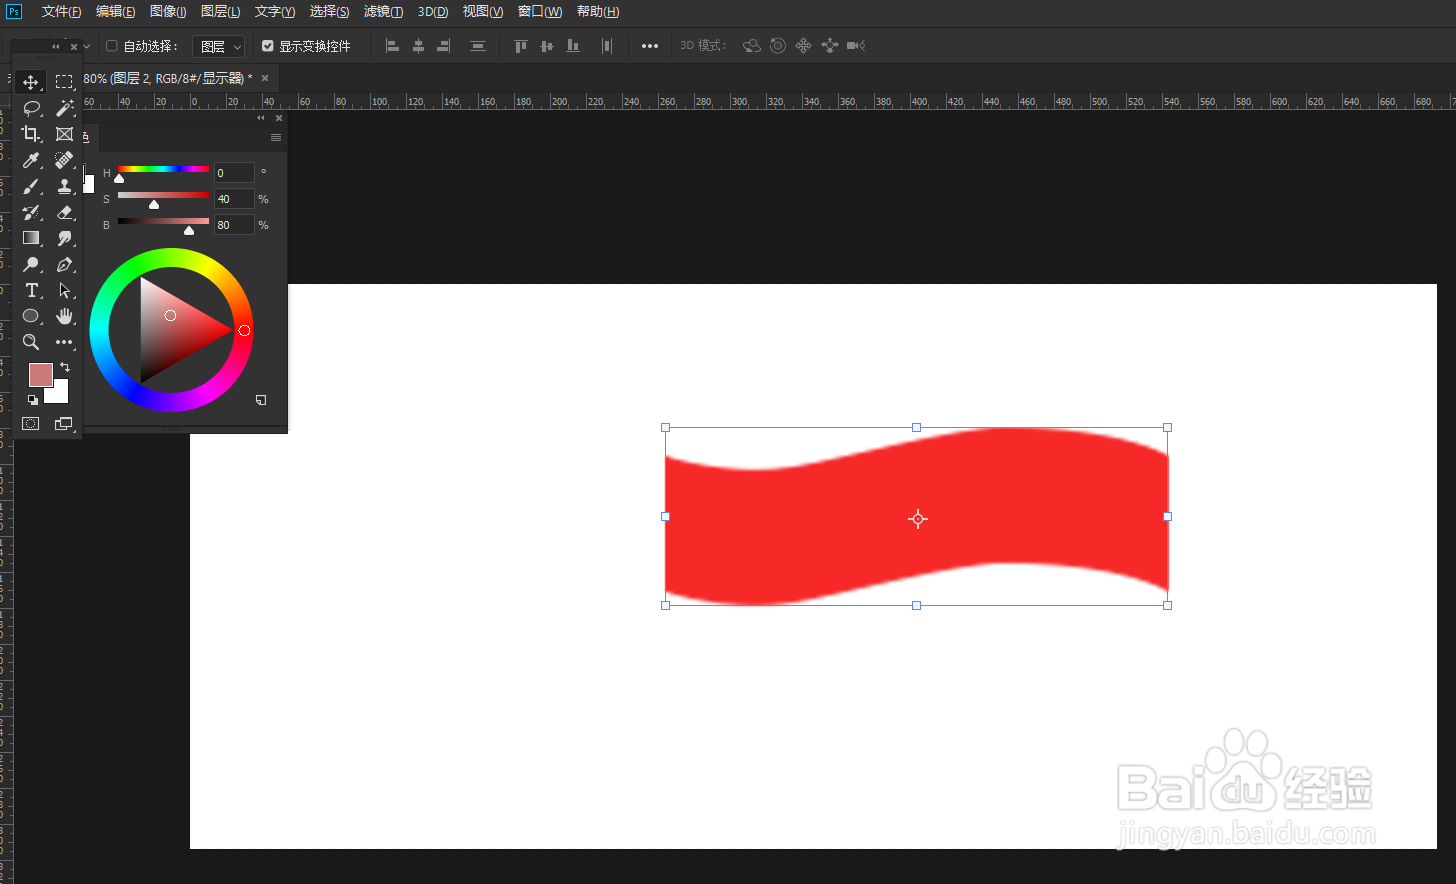Screen dimensions: 1456x884
Task: Align horizontal centers in options bar
Action: pos(418,46)
